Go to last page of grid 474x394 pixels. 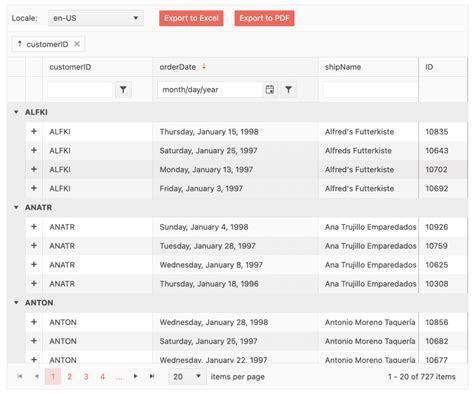pyautogui.click(x=152, y=376)
